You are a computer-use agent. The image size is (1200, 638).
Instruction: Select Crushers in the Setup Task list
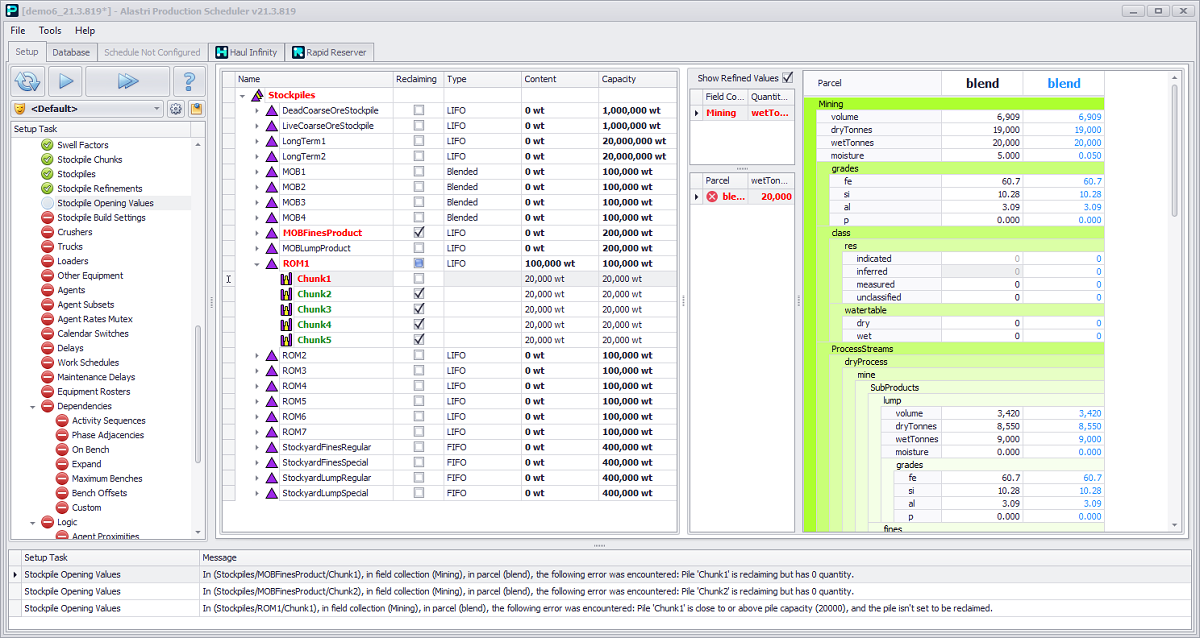pos(75,232)
